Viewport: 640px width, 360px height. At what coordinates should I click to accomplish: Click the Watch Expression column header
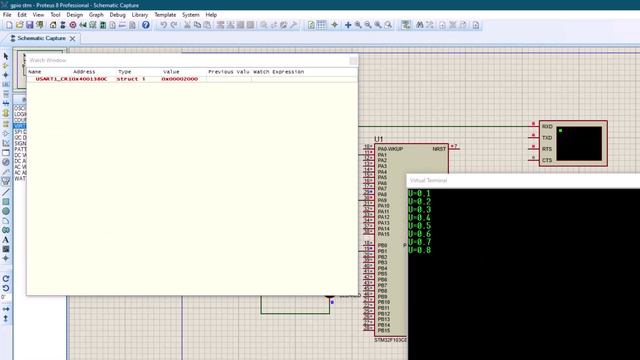[x=279, y=71]
